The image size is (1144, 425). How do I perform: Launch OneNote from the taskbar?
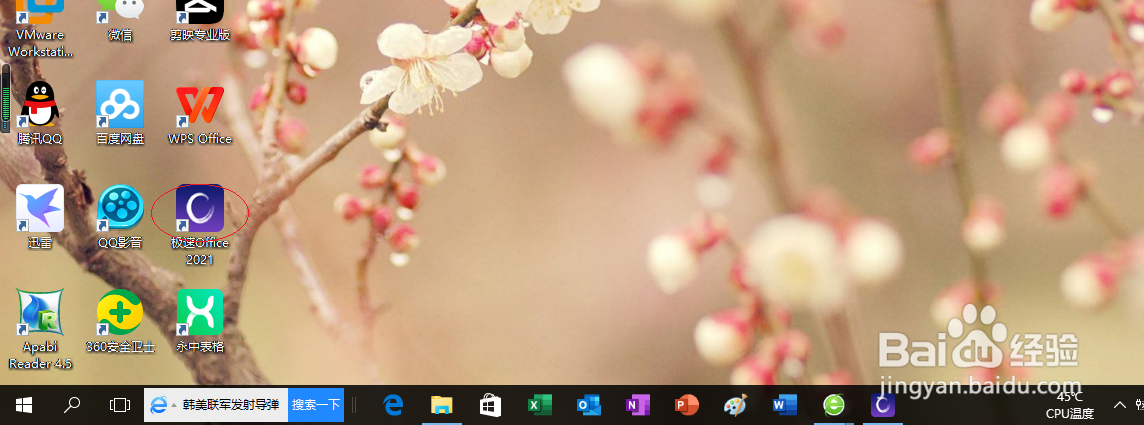coord(637,405)
